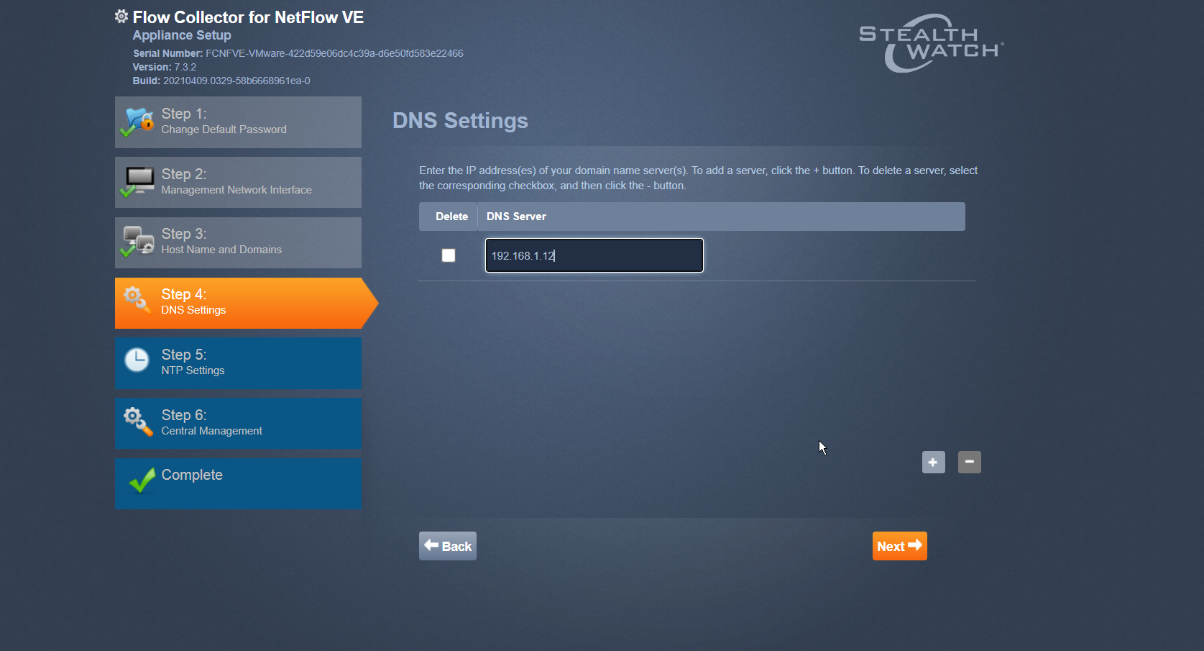
Task: Click the Delete column header
Action: (451, 216)
